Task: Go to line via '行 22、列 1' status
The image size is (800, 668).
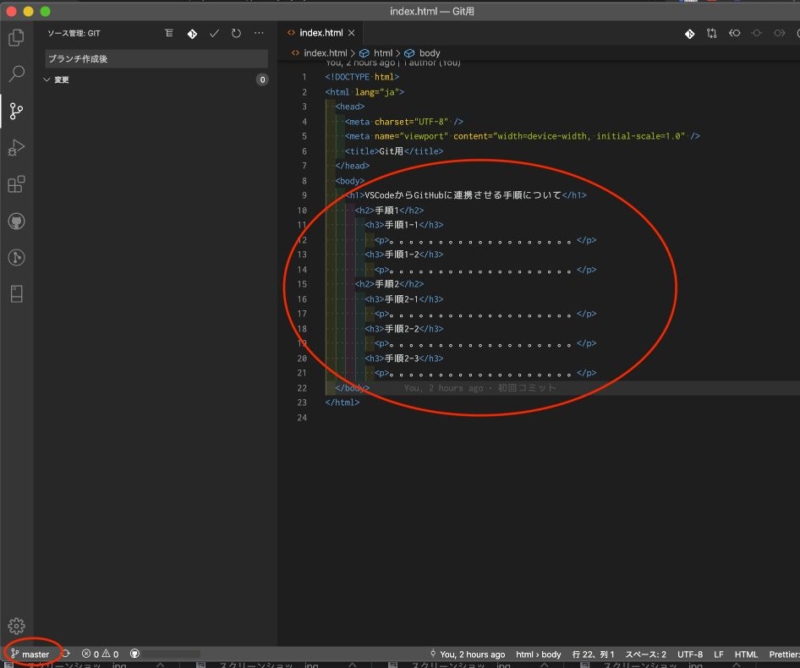Action: (593, 654)
